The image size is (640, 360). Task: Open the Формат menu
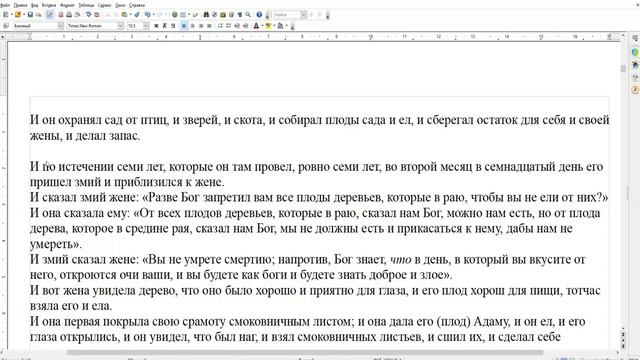coord(67,5)
